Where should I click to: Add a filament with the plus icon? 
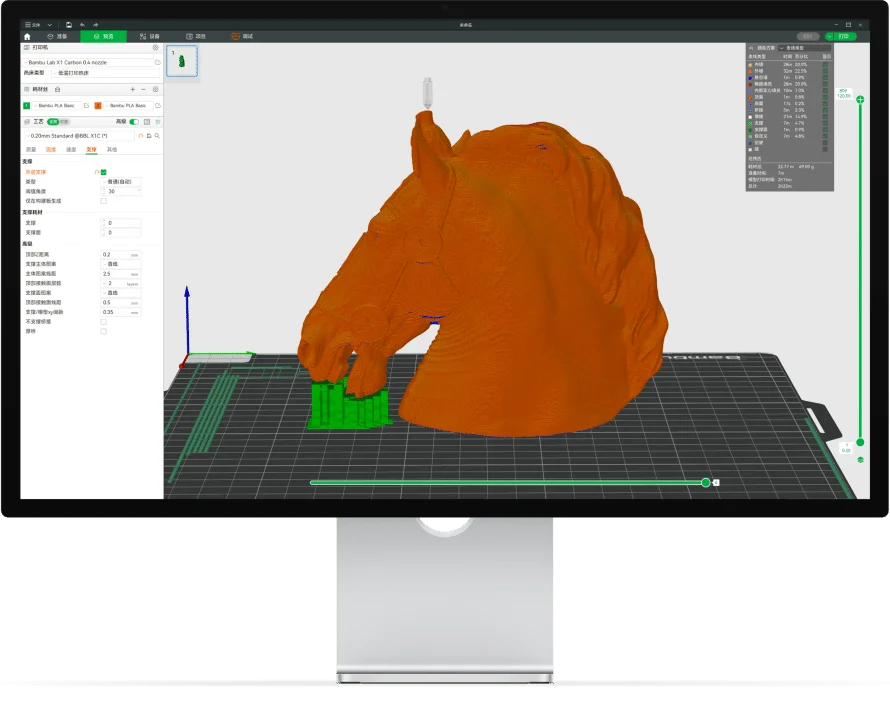pos(133,89)
